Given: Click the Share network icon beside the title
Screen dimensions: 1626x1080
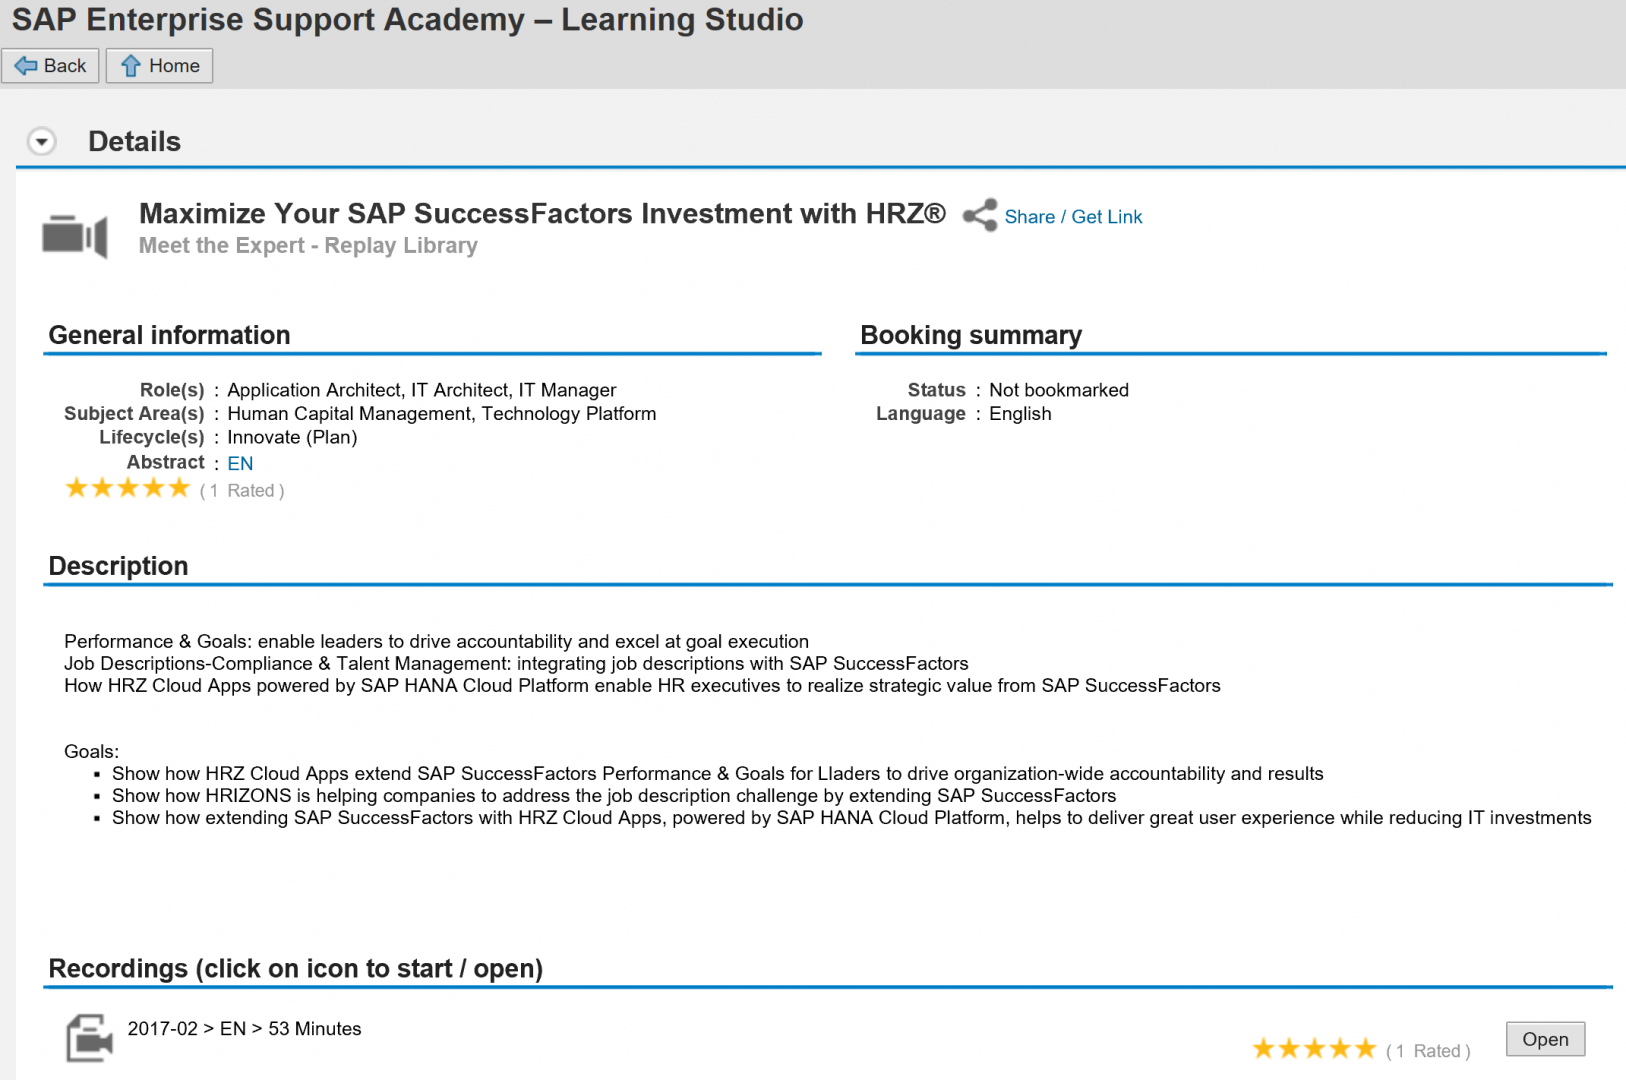Looking at the screenshot, I should pyautogui.click(x=978, y=215).
